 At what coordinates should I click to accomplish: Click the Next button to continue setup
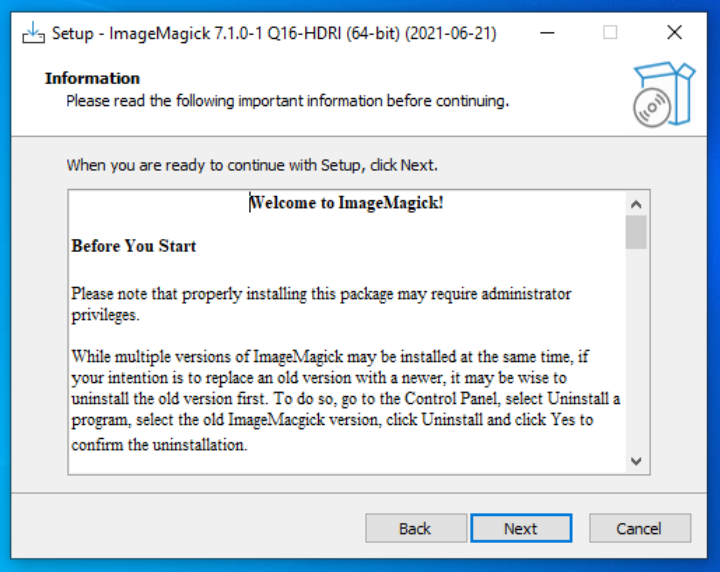point(521,528)
